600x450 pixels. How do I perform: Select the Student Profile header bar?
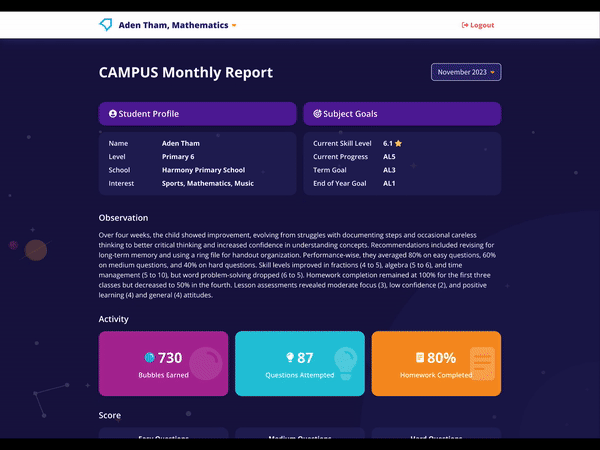click(197, 114)
